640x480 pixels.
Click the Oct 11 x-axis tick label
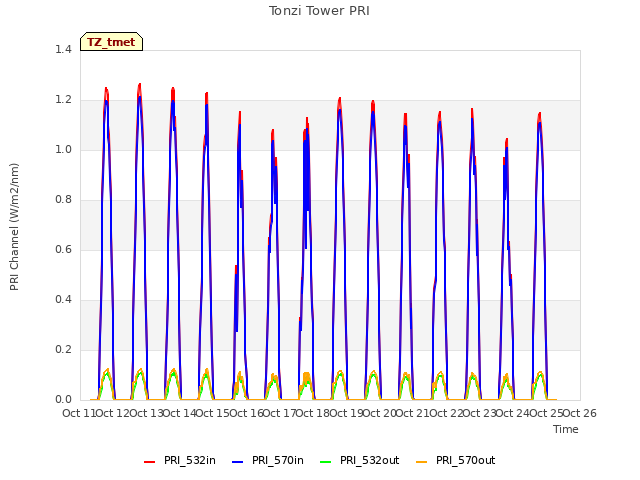(79, 413)
